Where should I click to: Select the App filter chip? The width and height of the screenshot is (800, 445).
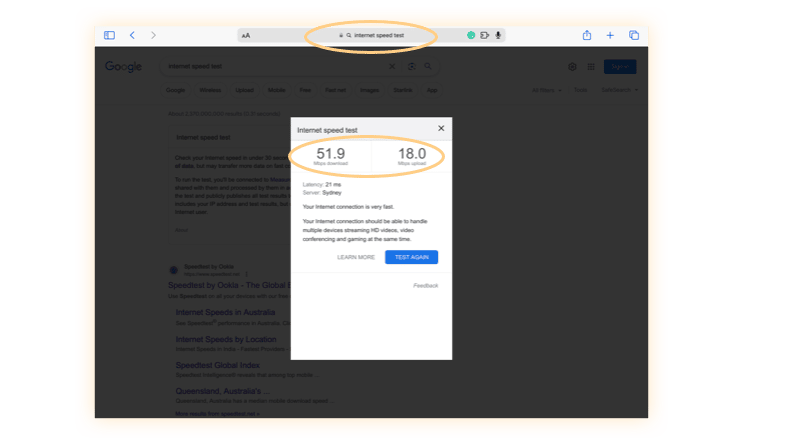point(432,90)
